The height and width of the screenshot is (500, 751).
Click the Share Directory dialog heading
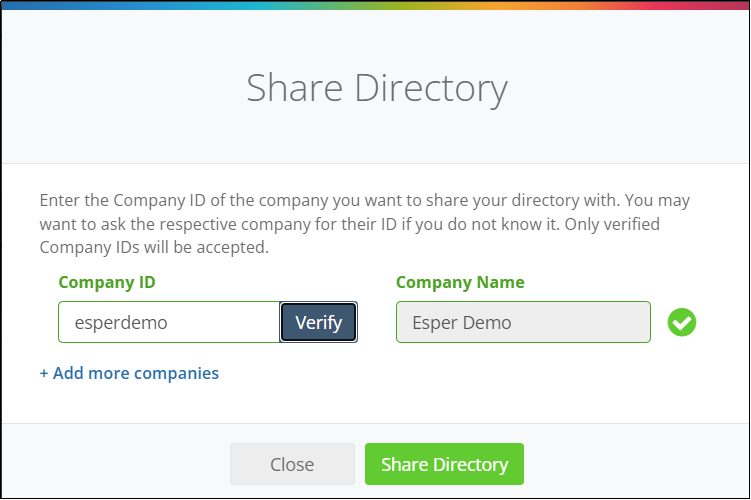pos(377,89)
